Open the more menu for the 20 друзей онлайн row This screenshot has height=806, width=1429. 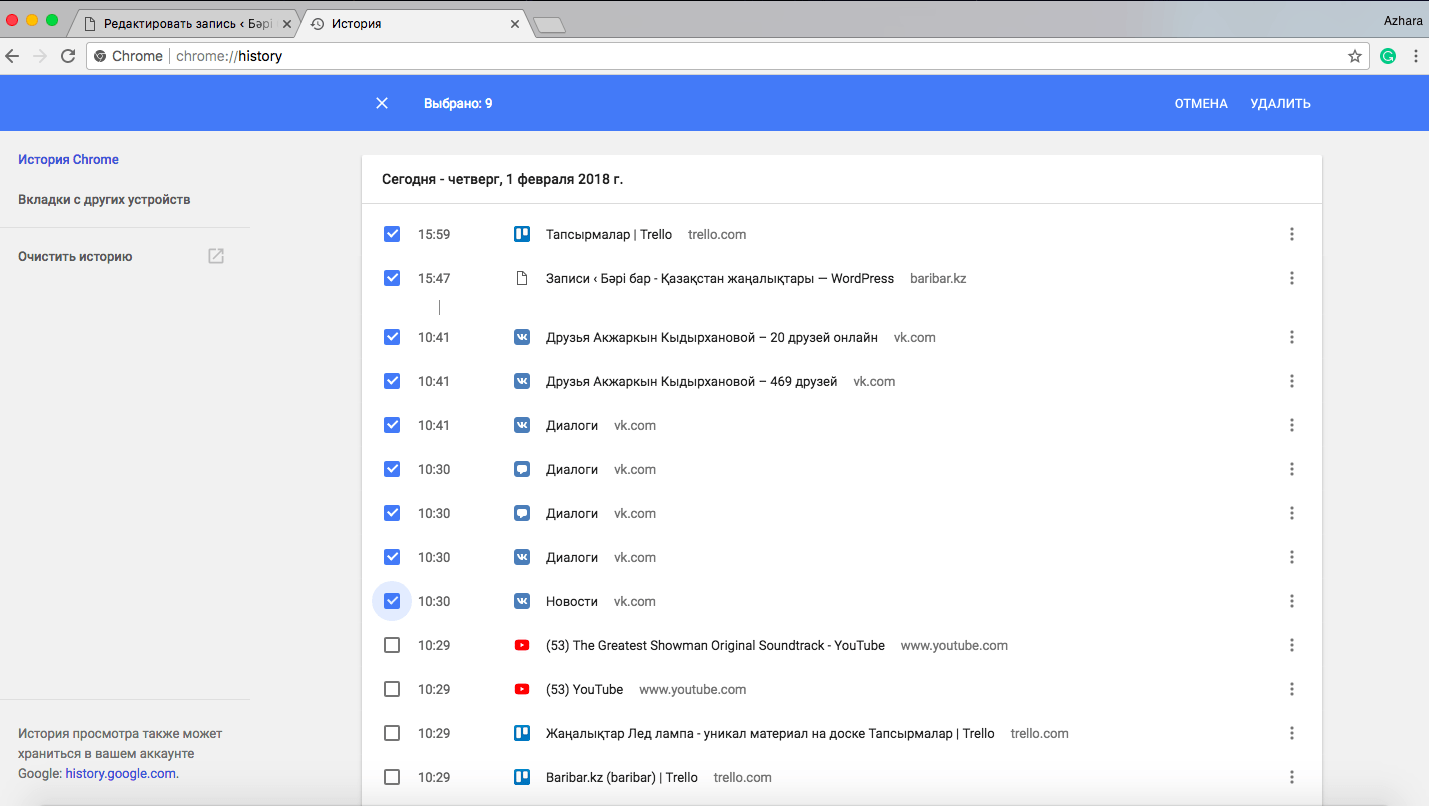1292,337
